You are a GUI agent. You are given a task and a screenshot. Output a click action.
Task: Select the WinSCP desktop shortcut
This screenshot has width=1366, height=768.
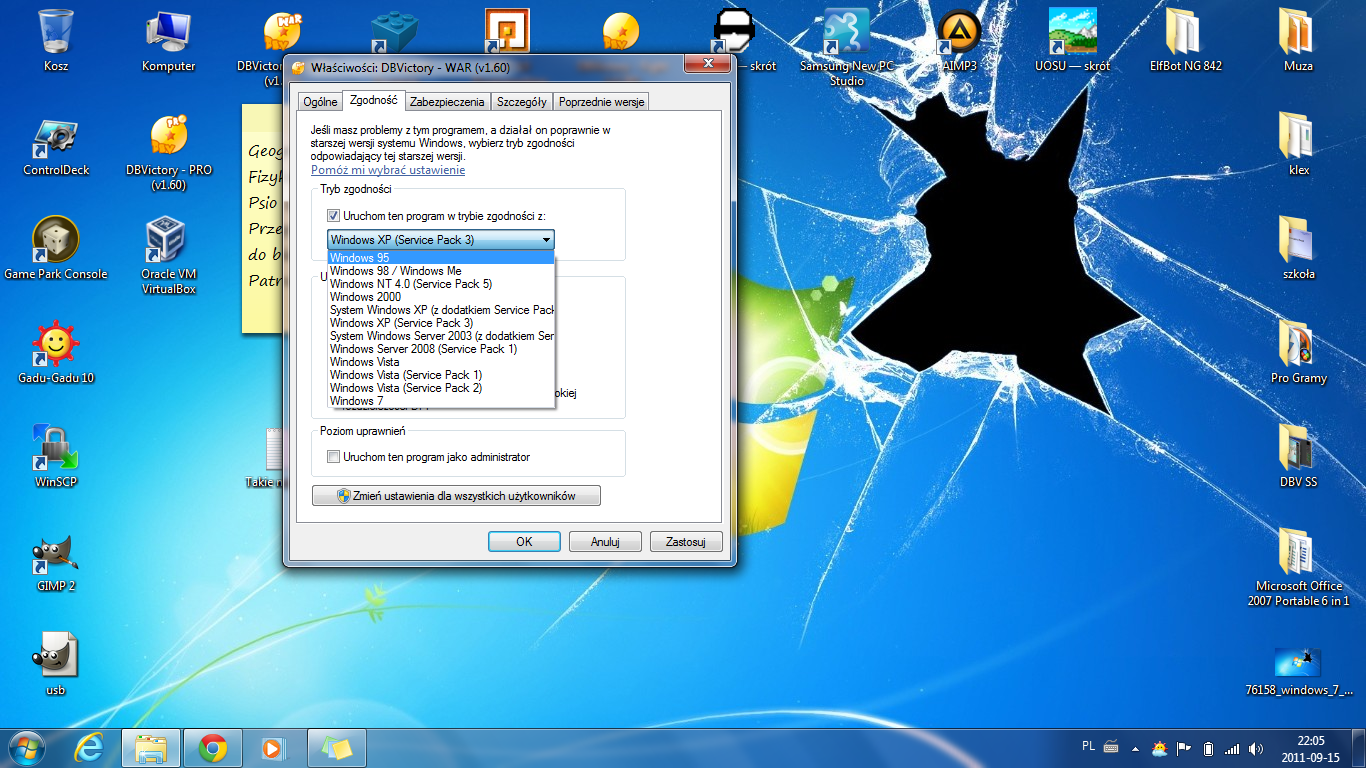[x=56, y=456]
